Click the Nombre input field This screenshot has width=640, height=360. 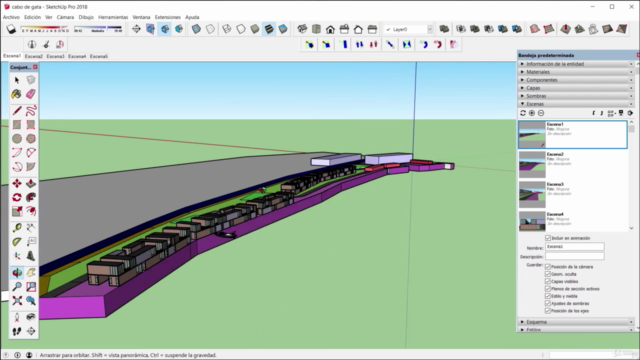tap(575, 247)
